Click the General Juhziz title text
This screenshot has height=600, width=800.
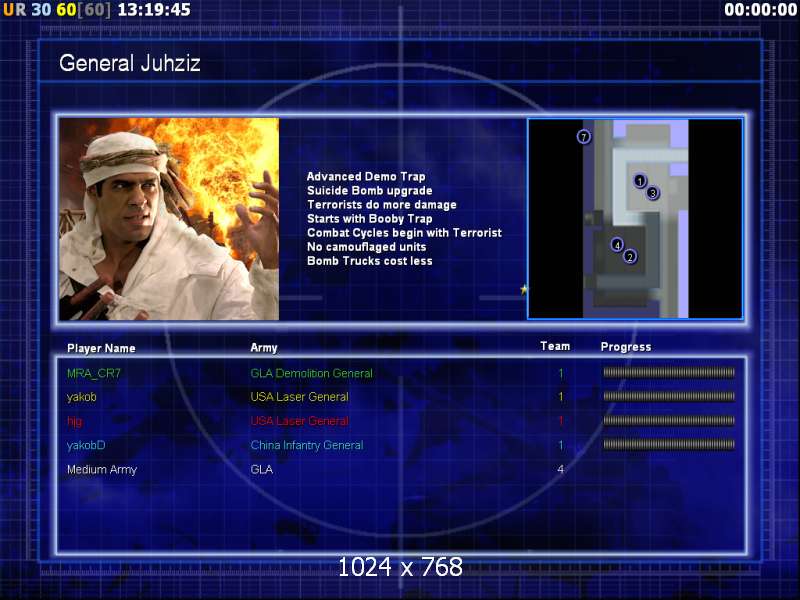point(130,63)
